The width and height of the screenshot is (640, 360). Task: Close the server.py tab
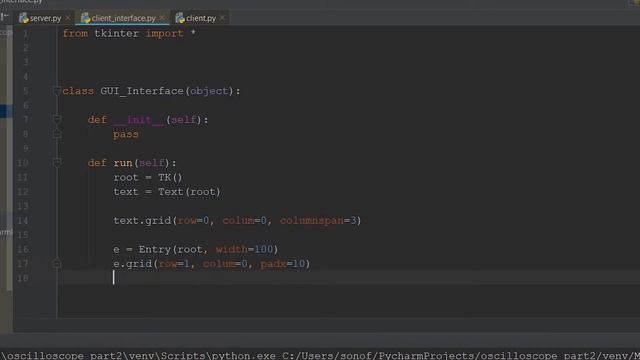[68, 18]
